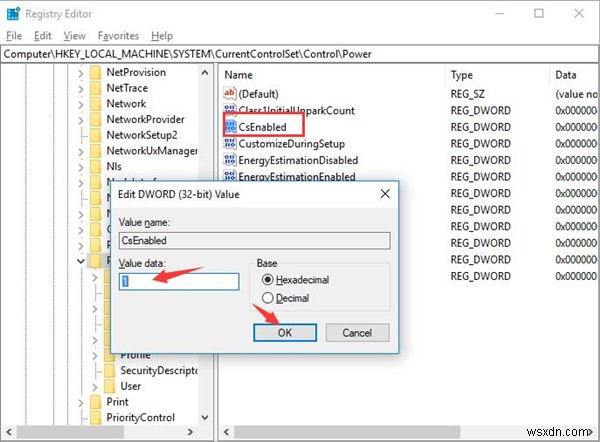This screenshot has width=600, height=442.
Task: Select the EnergyEstimationDisabled DWORD icon
Action: tap(230, 160)
